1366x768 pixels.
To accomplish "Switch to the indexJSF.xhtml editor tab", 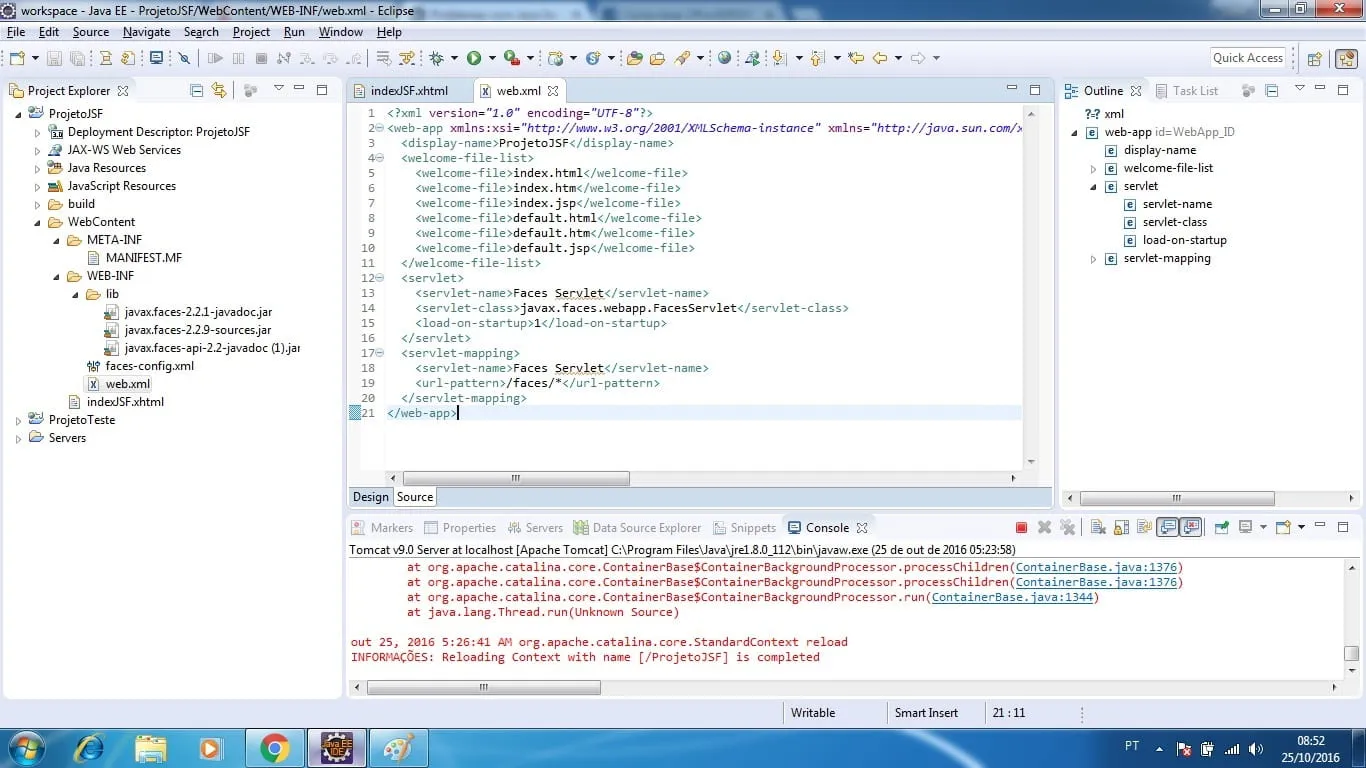I will click(x=408, y=91).
